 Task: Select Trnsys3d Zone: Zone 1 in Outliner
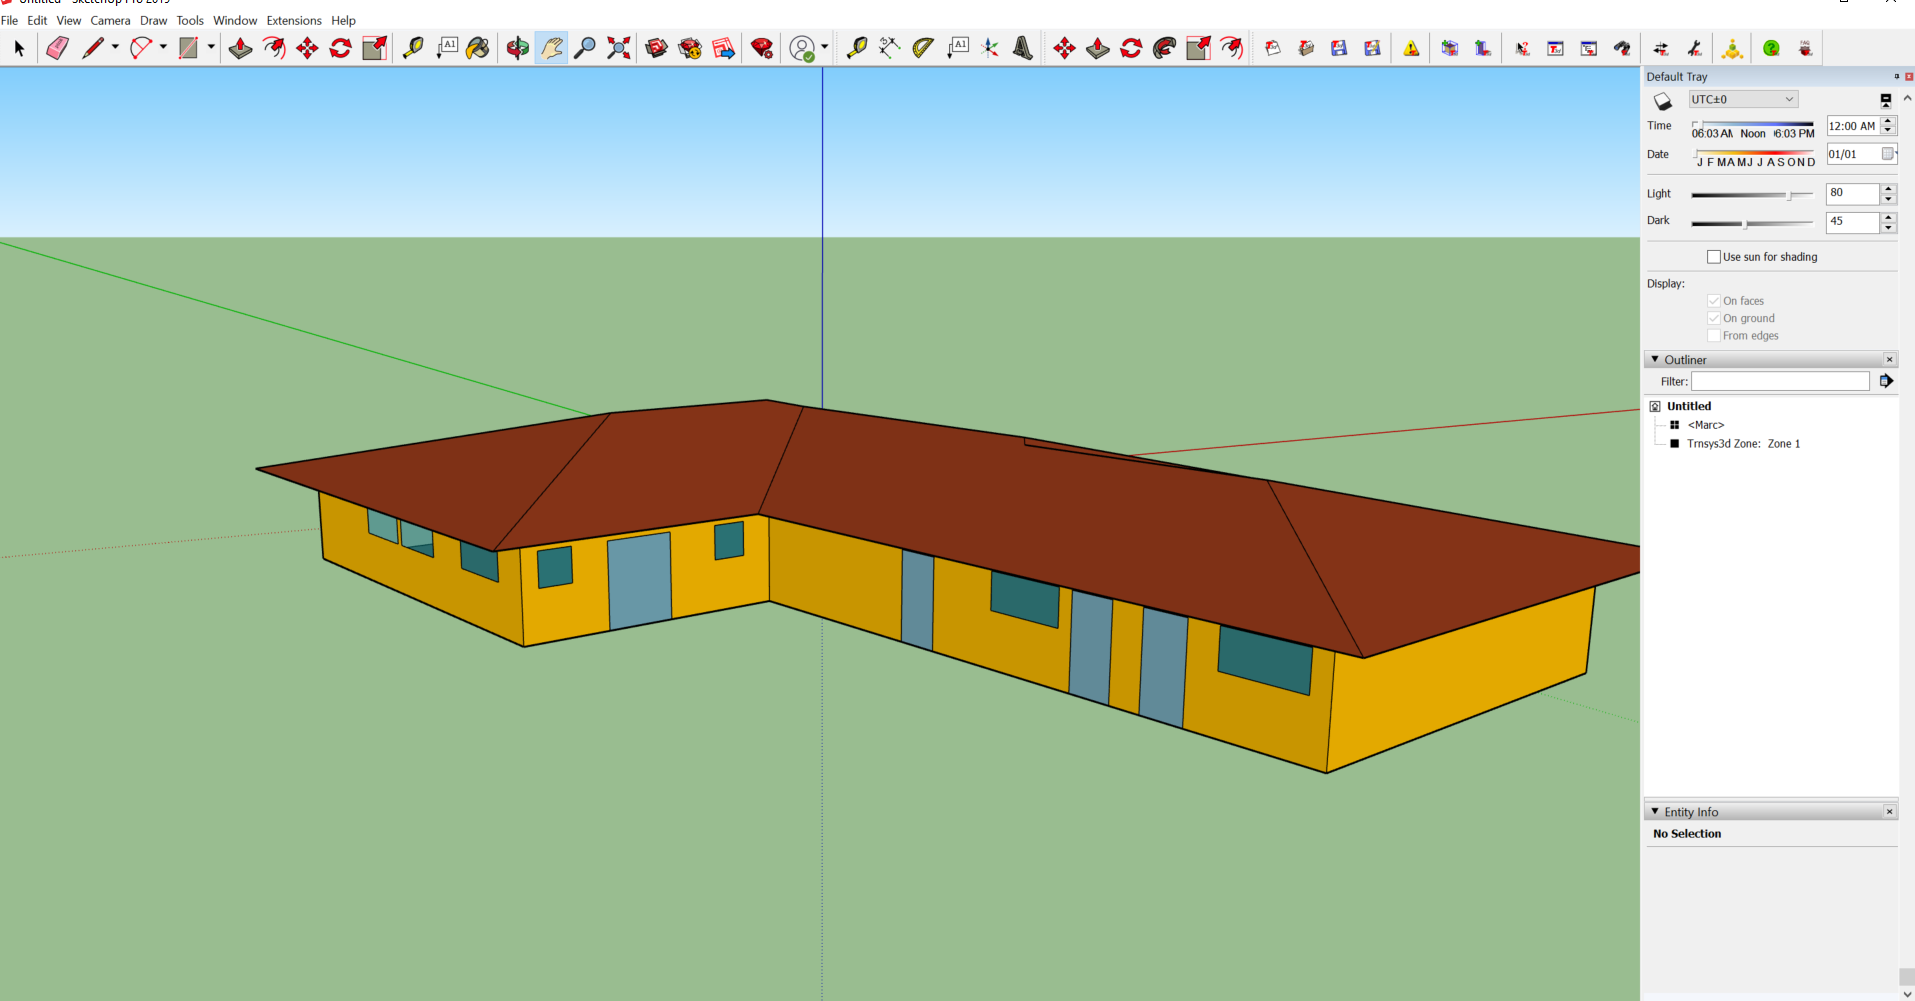(x=1743, y=444)
